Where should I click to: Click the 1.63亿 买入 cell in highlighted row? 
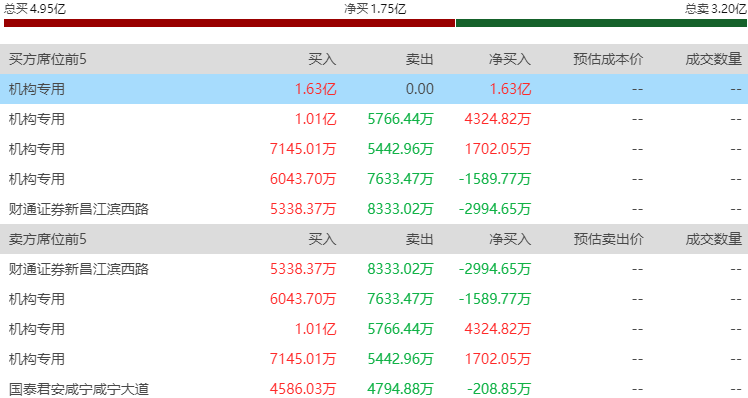pyautogui.click(x=315, y=89)
